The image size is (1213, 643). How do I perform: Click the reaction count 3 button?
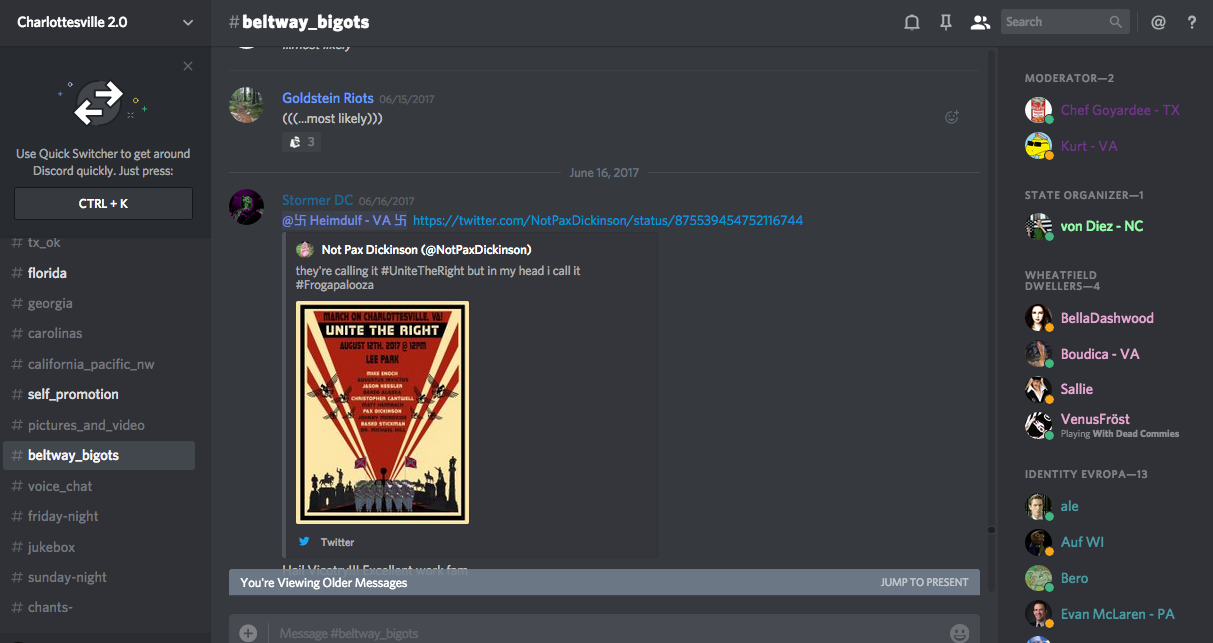302,142
